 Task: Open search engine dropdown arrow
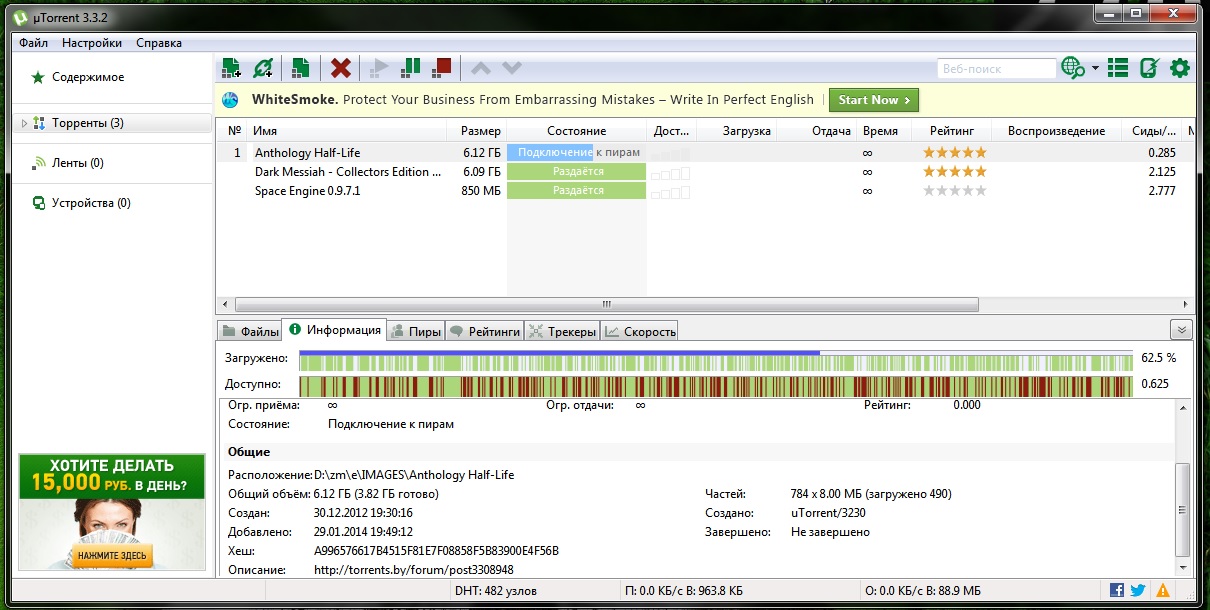pyautogui.click(x=1095, y=68)
